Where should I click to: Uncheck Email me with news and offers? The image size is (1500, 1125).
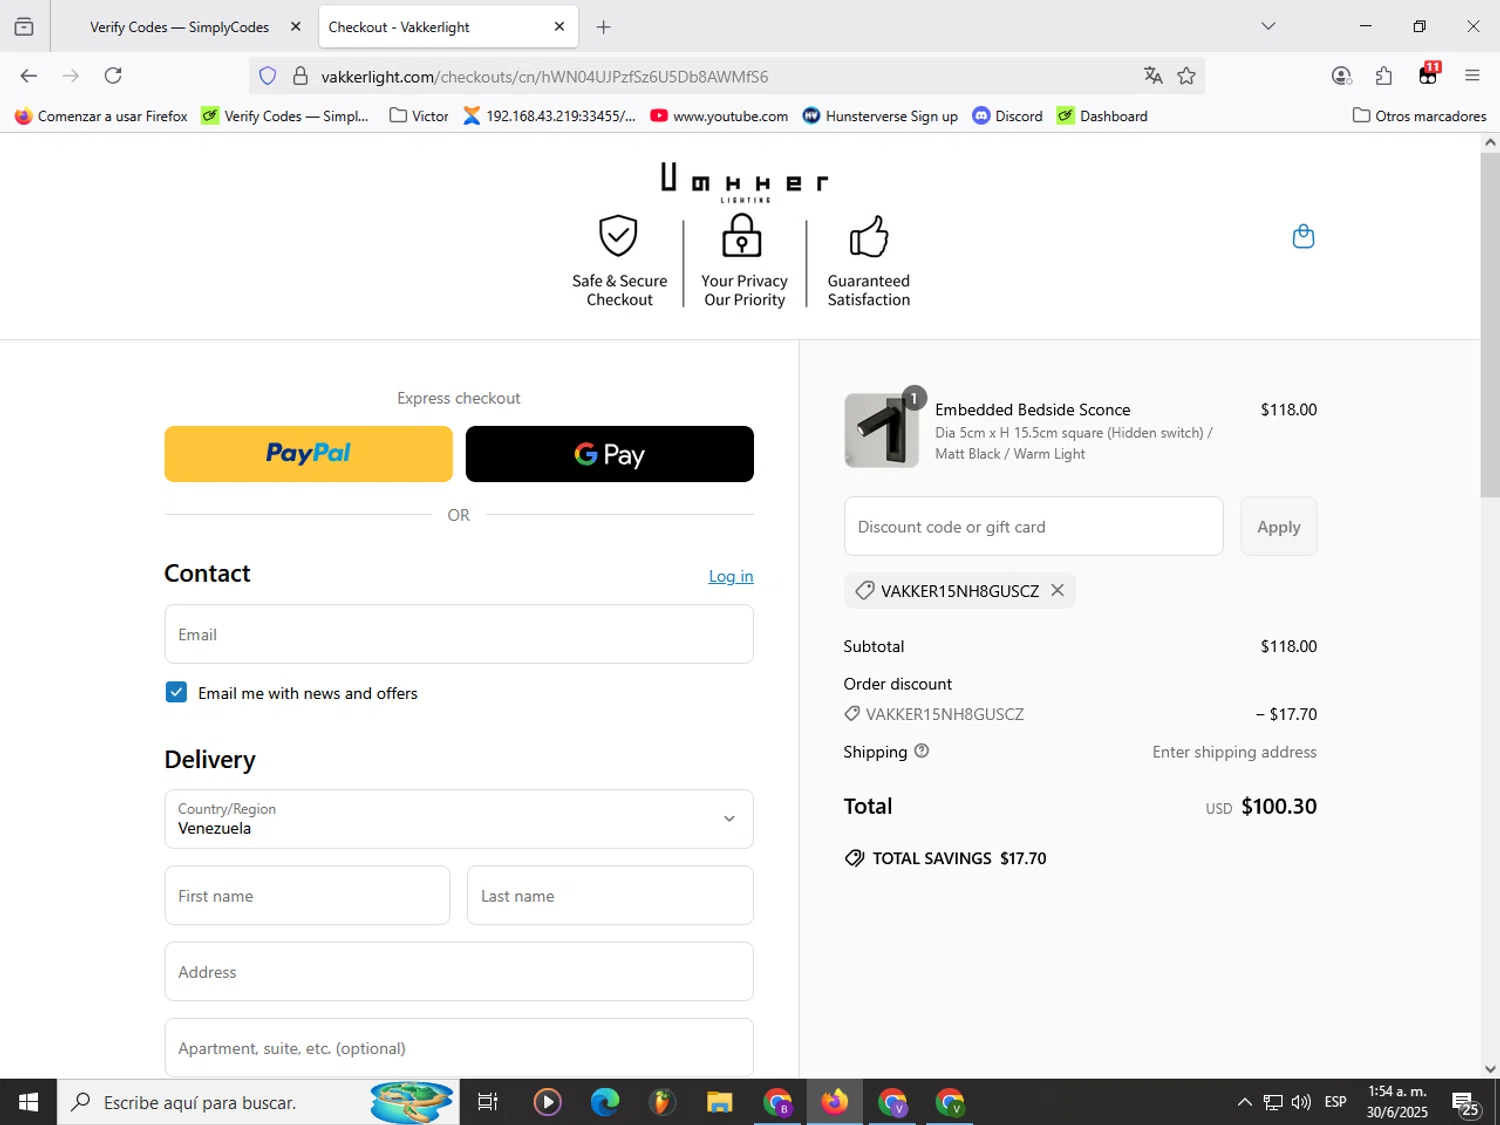(x=176, y=692)
